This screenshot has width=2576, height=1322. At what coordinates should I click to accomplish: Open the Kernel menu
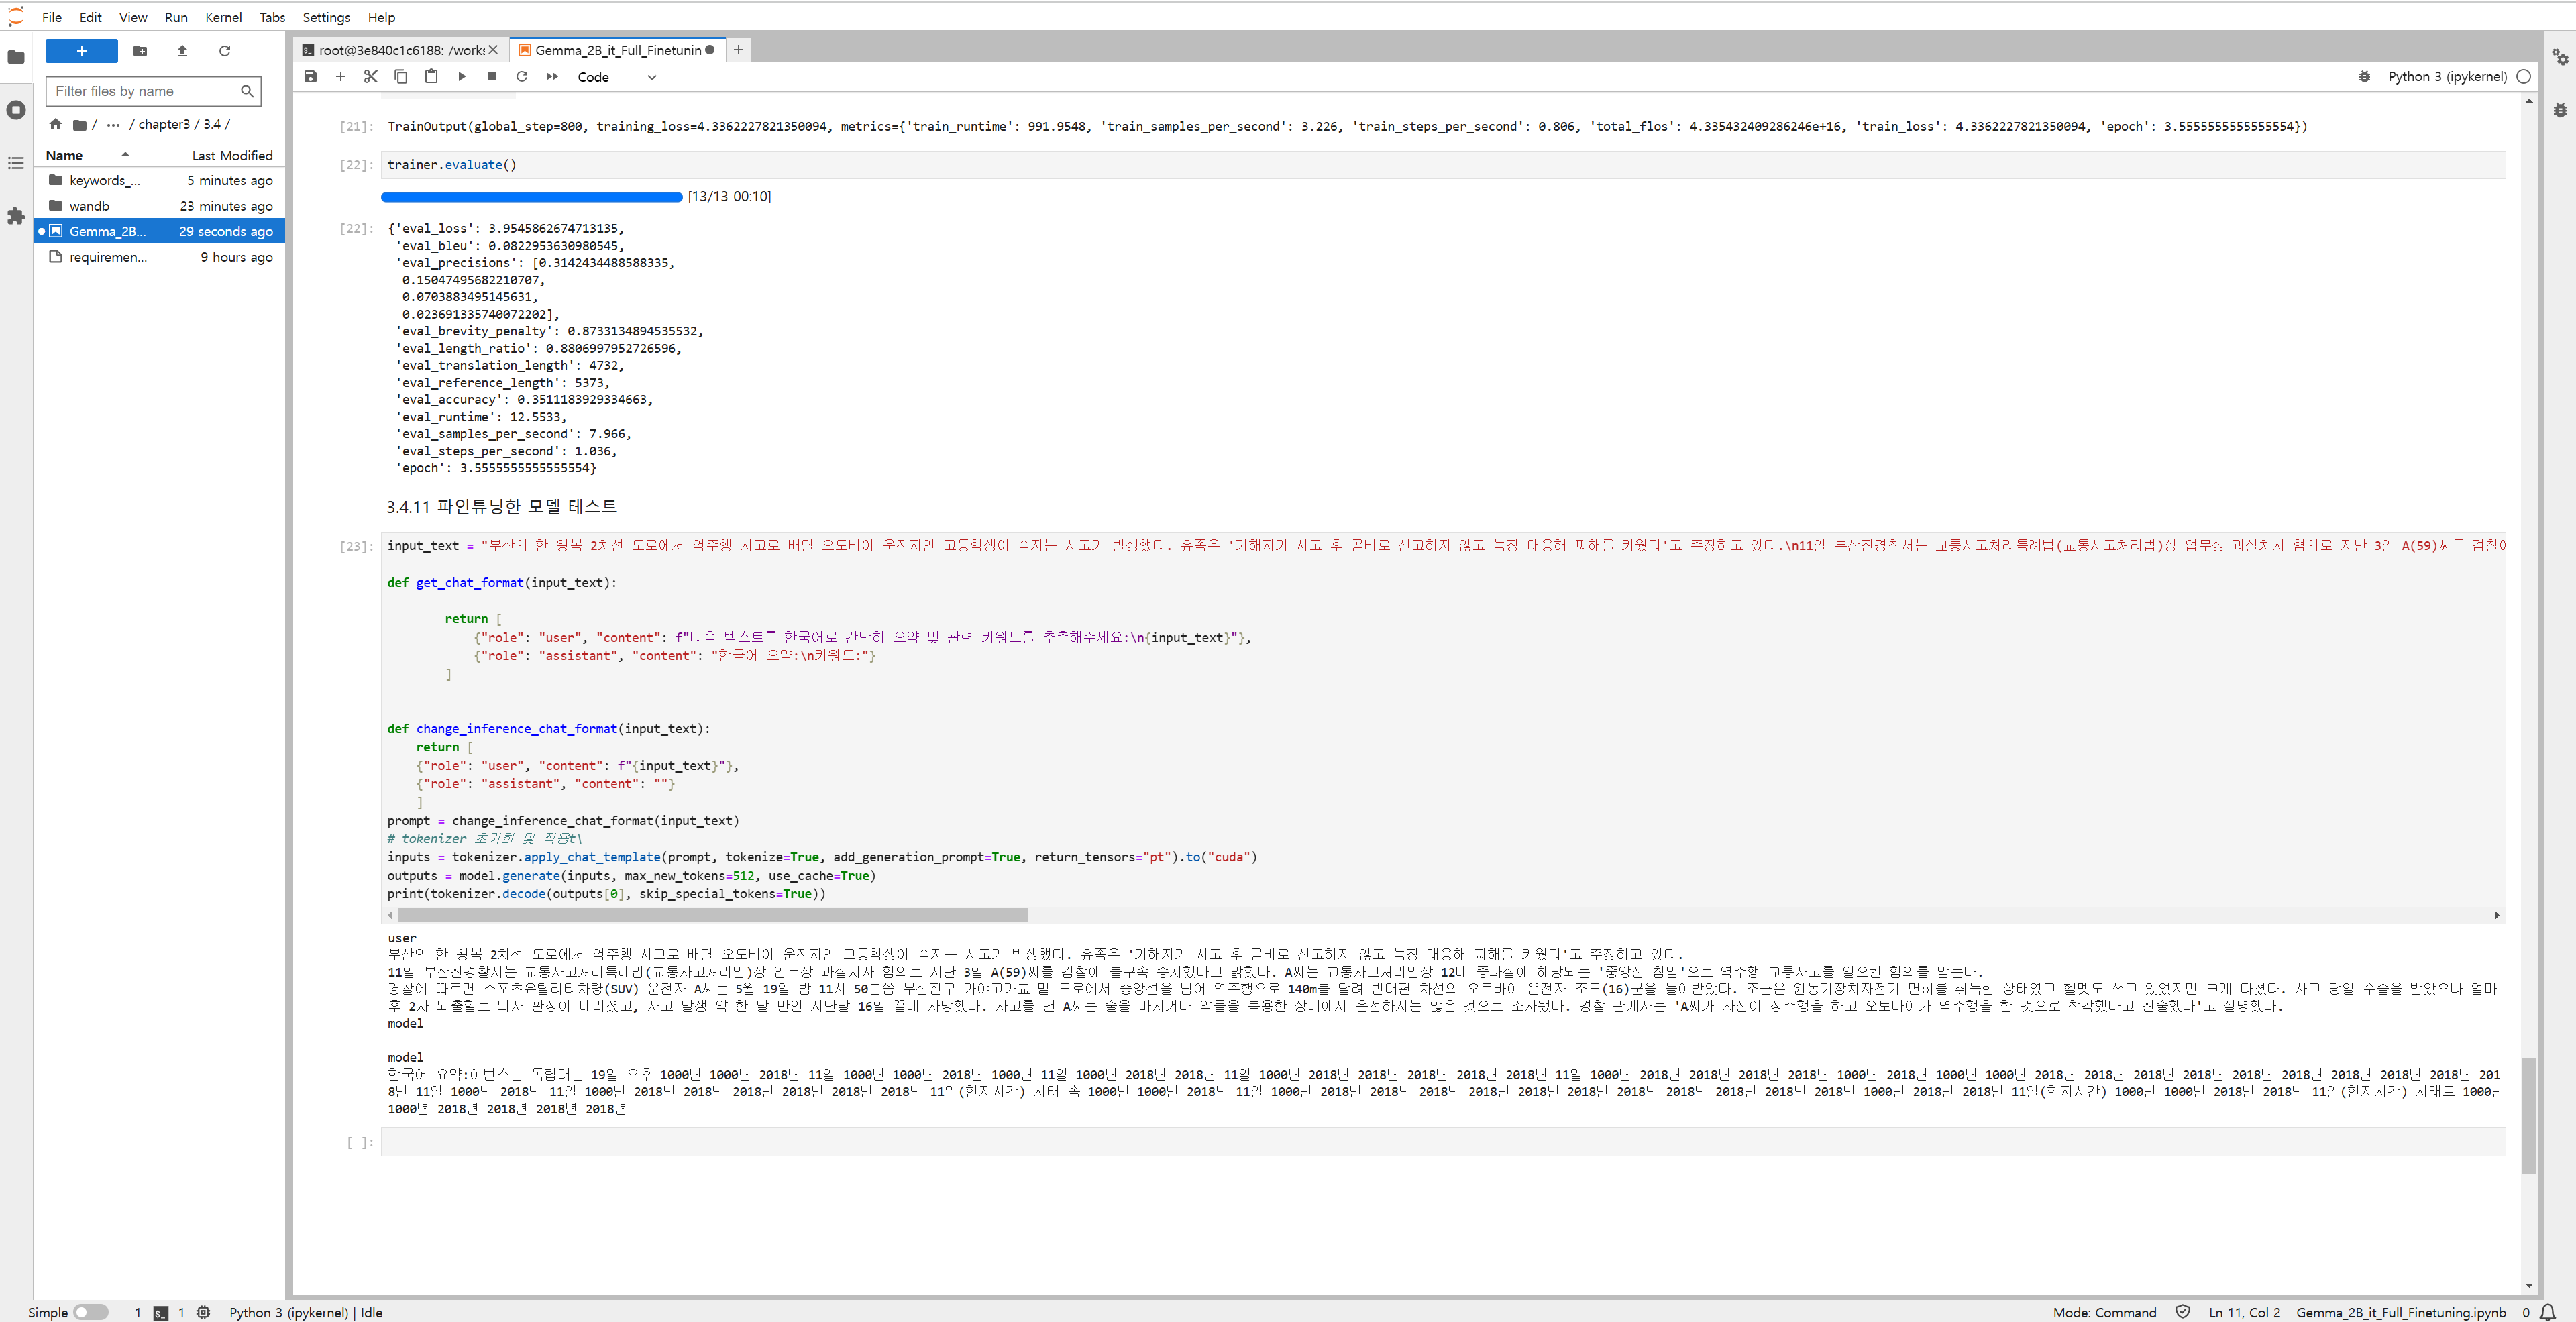coord(223,17)
